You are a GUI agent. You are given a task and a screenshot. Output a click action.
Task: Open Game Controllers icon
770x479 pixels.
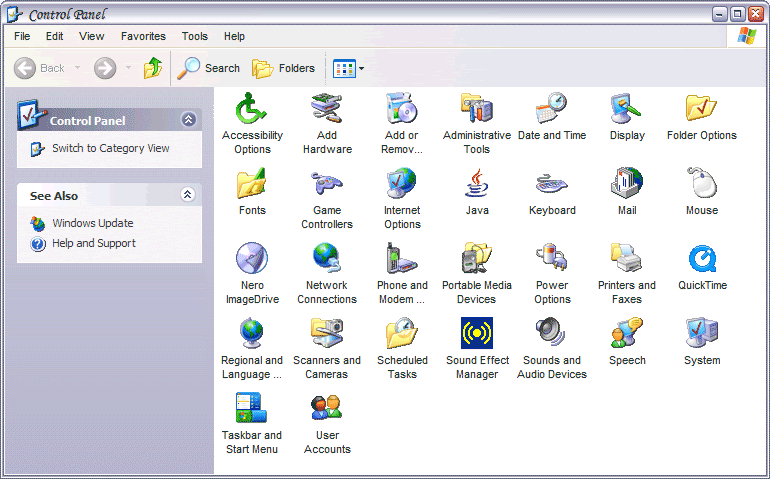[x=327, y=184]
